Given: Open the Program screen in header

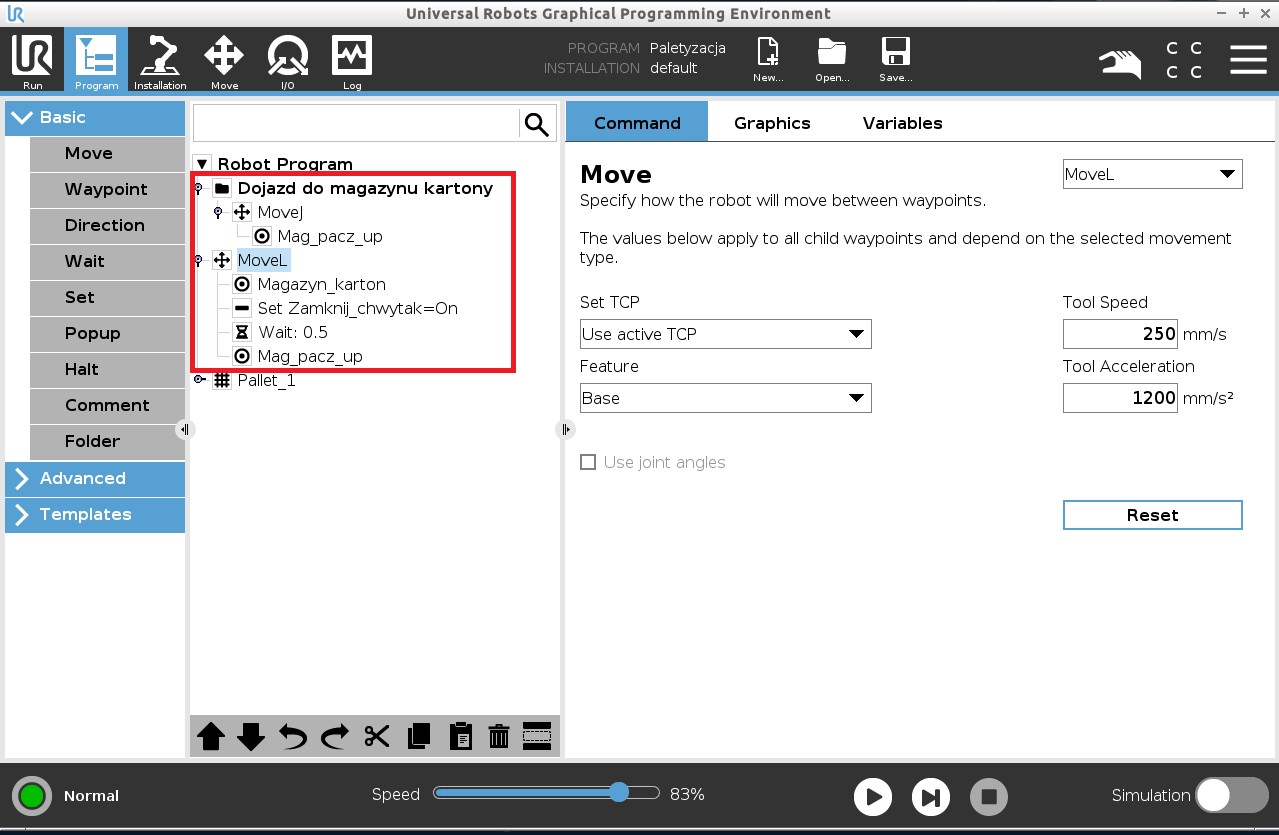Looking at the screenshot, I should [96, 61].
